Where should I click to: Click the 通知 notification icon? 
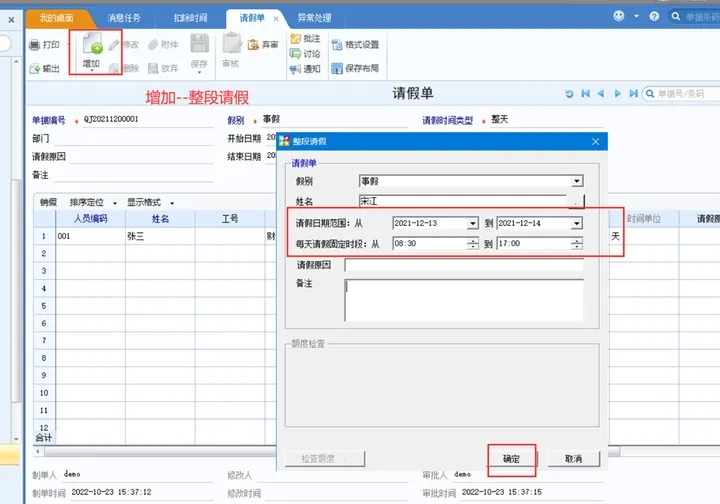click(295, 69)
